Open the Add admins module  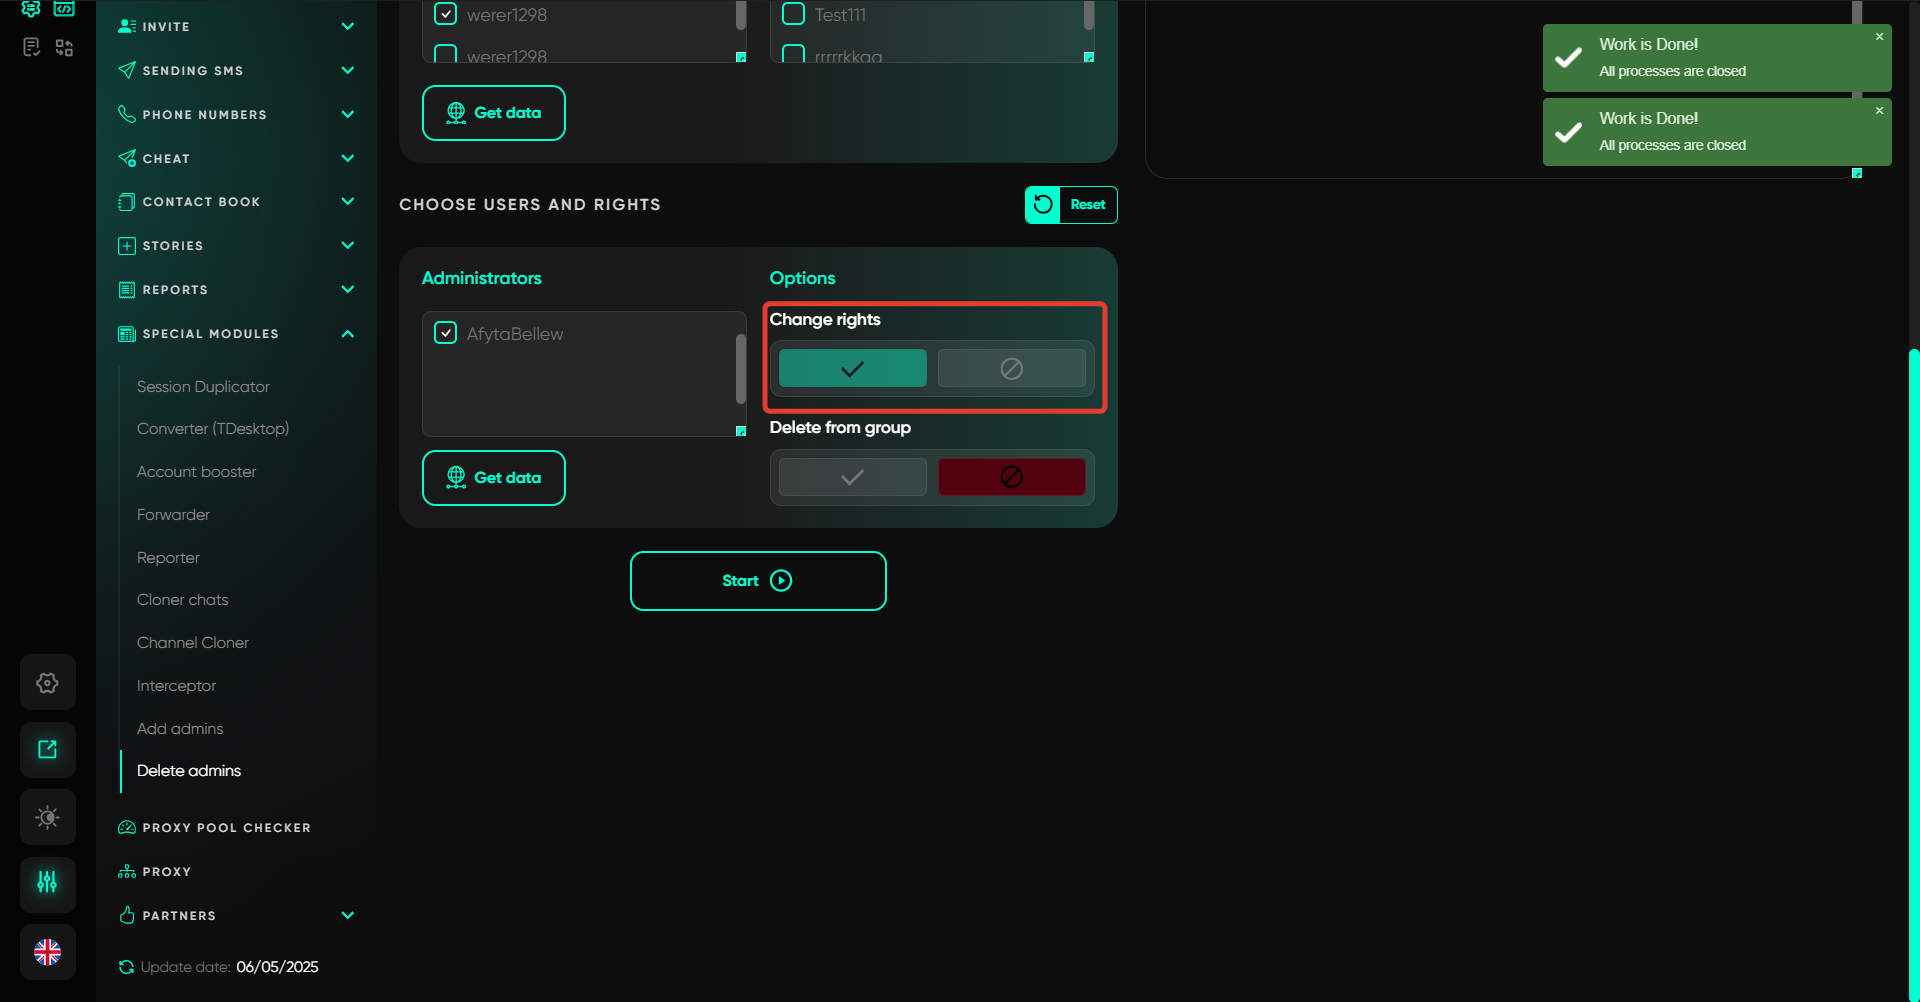pos(180,729)
